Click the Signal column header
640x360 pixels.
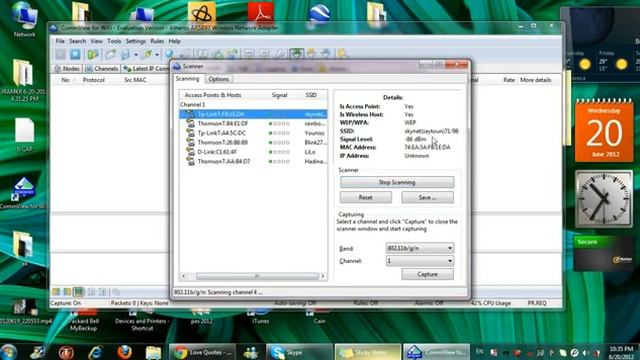tap(280, 95)
